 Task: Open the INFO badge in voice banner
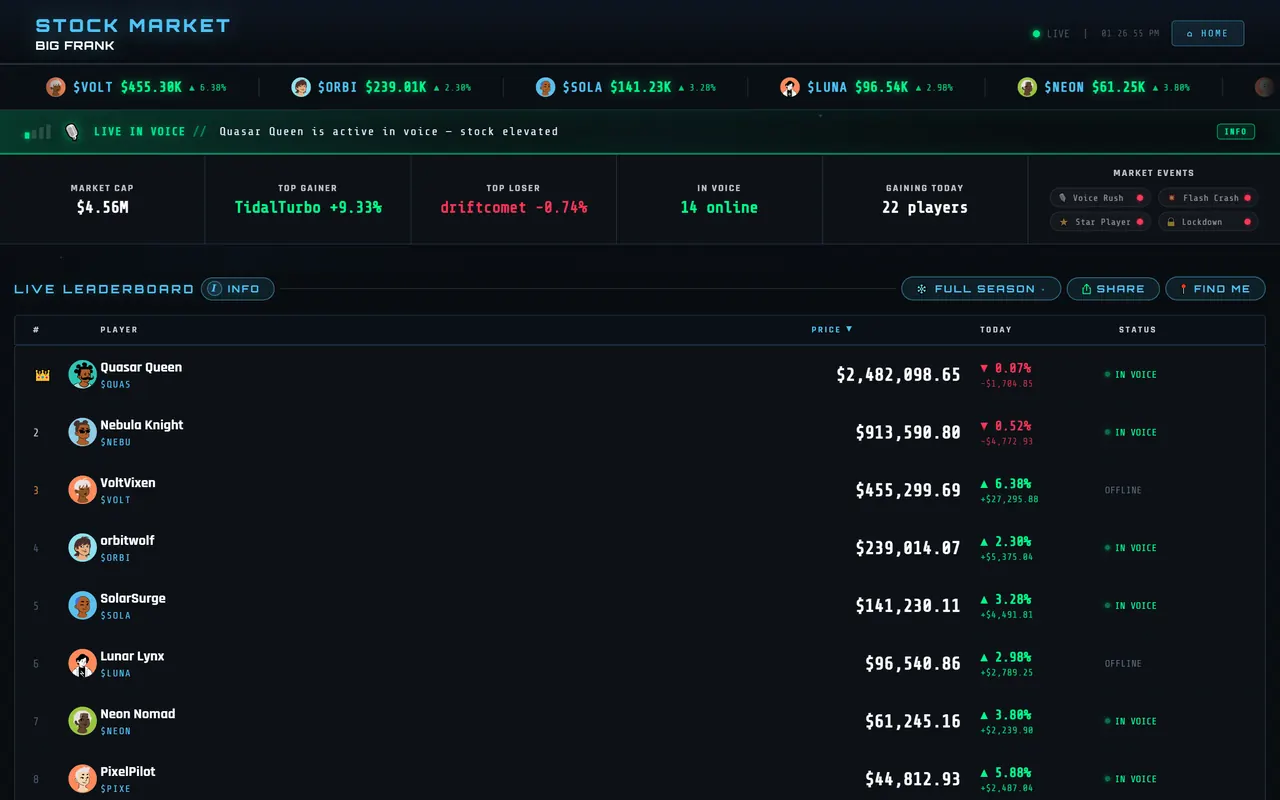(1236, 131)
